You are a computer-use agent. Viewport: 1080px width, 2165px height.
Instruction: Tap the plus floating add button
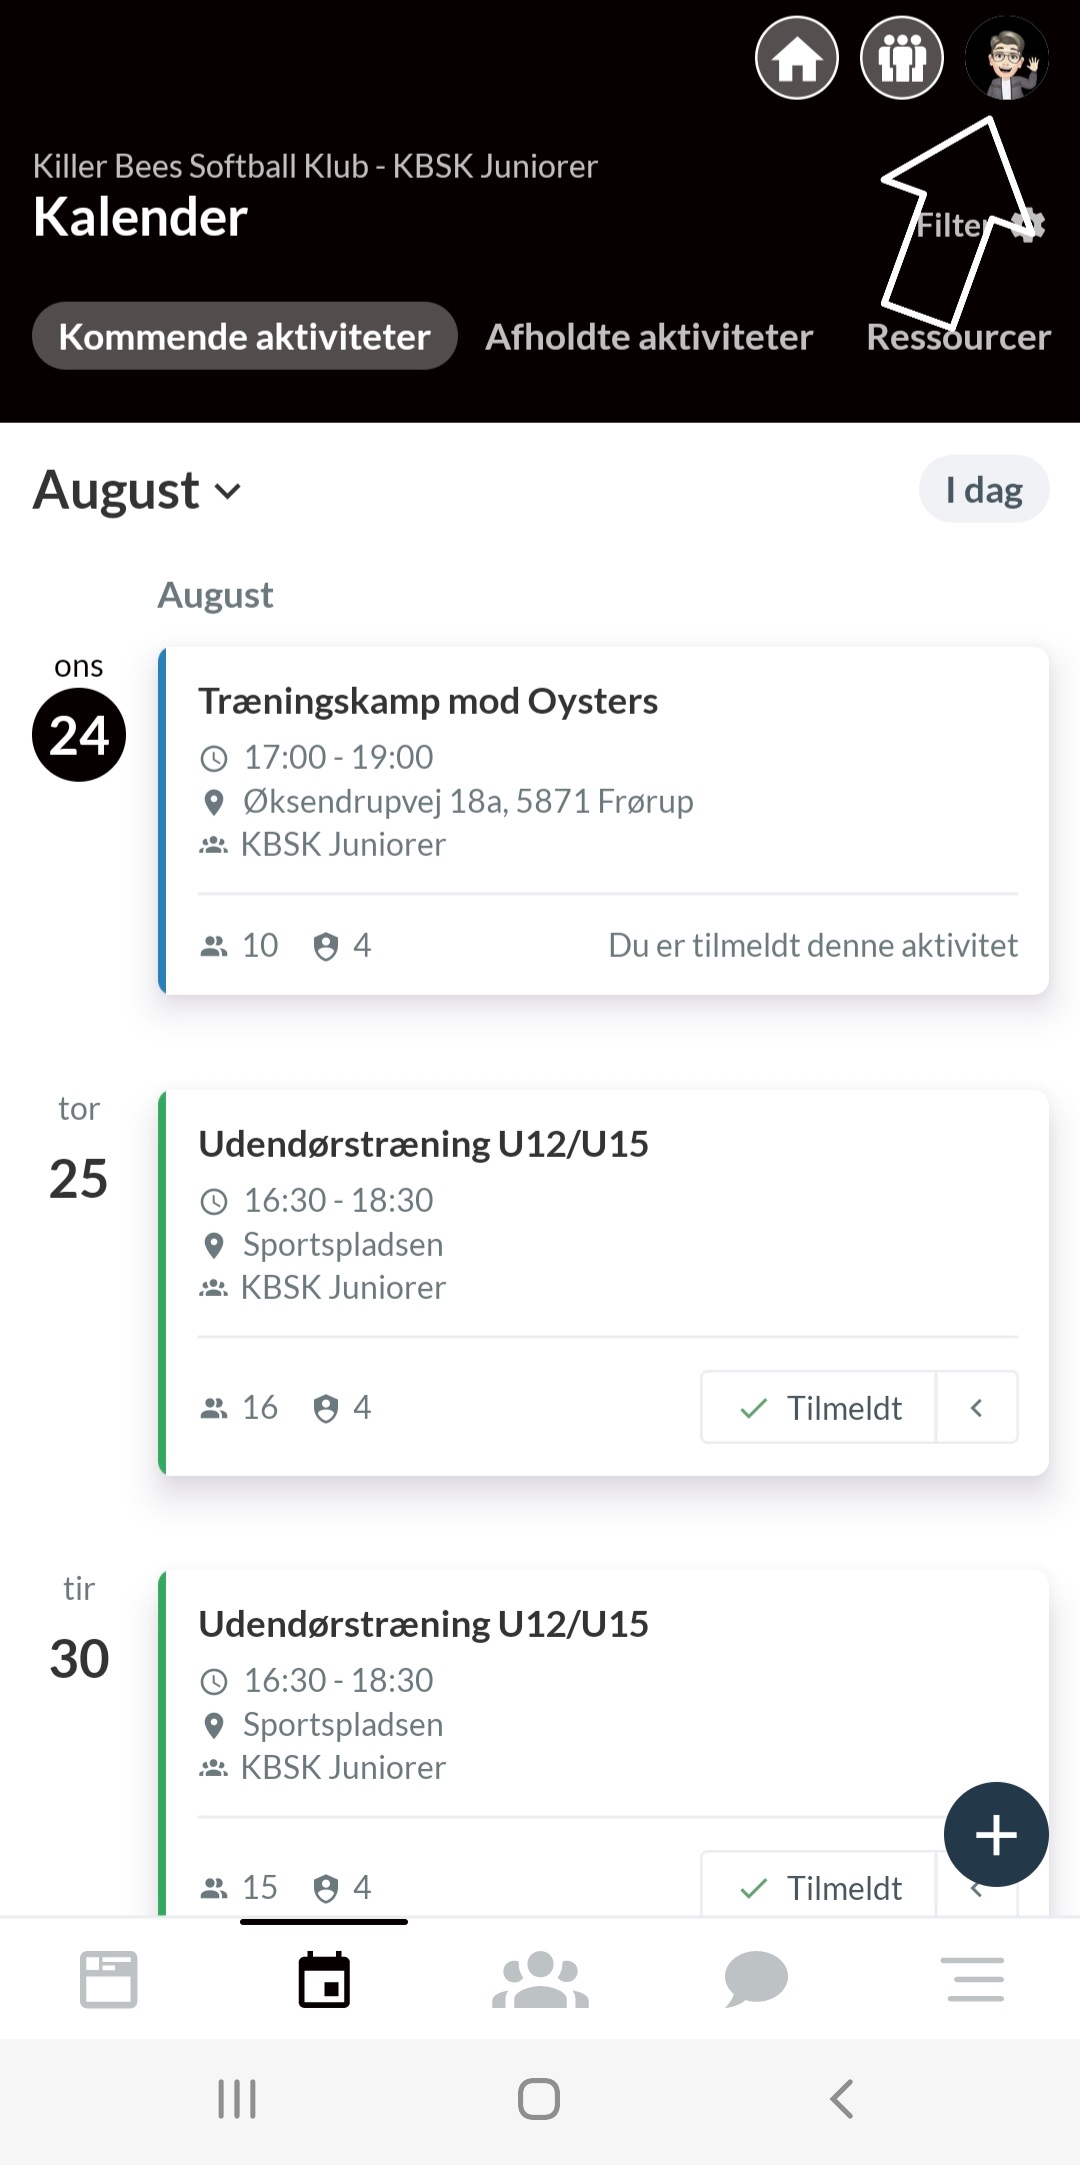click(996, 1834)
